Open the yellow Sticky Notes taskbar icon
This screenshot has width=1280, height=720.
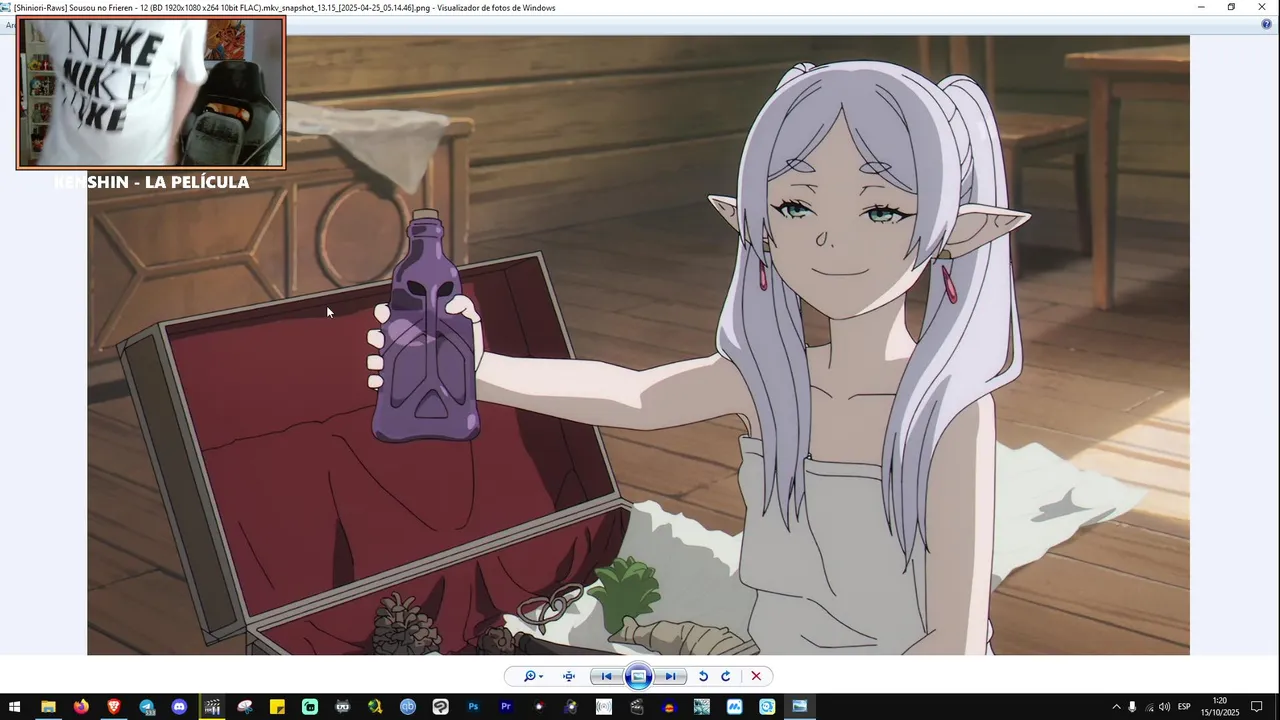[x=277, y=706]
